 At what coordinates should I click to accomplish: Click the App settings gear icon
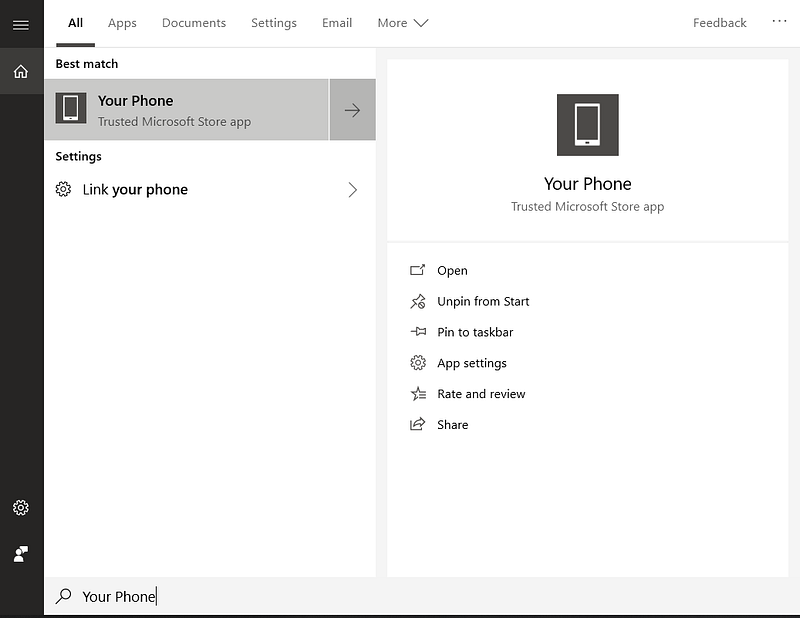(x=418, y=363)
